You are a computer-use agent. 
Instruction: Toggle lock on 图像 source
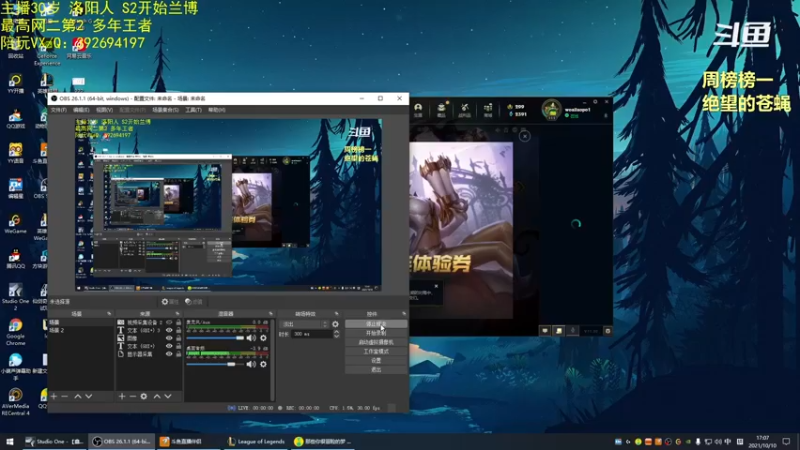(179, 338)
